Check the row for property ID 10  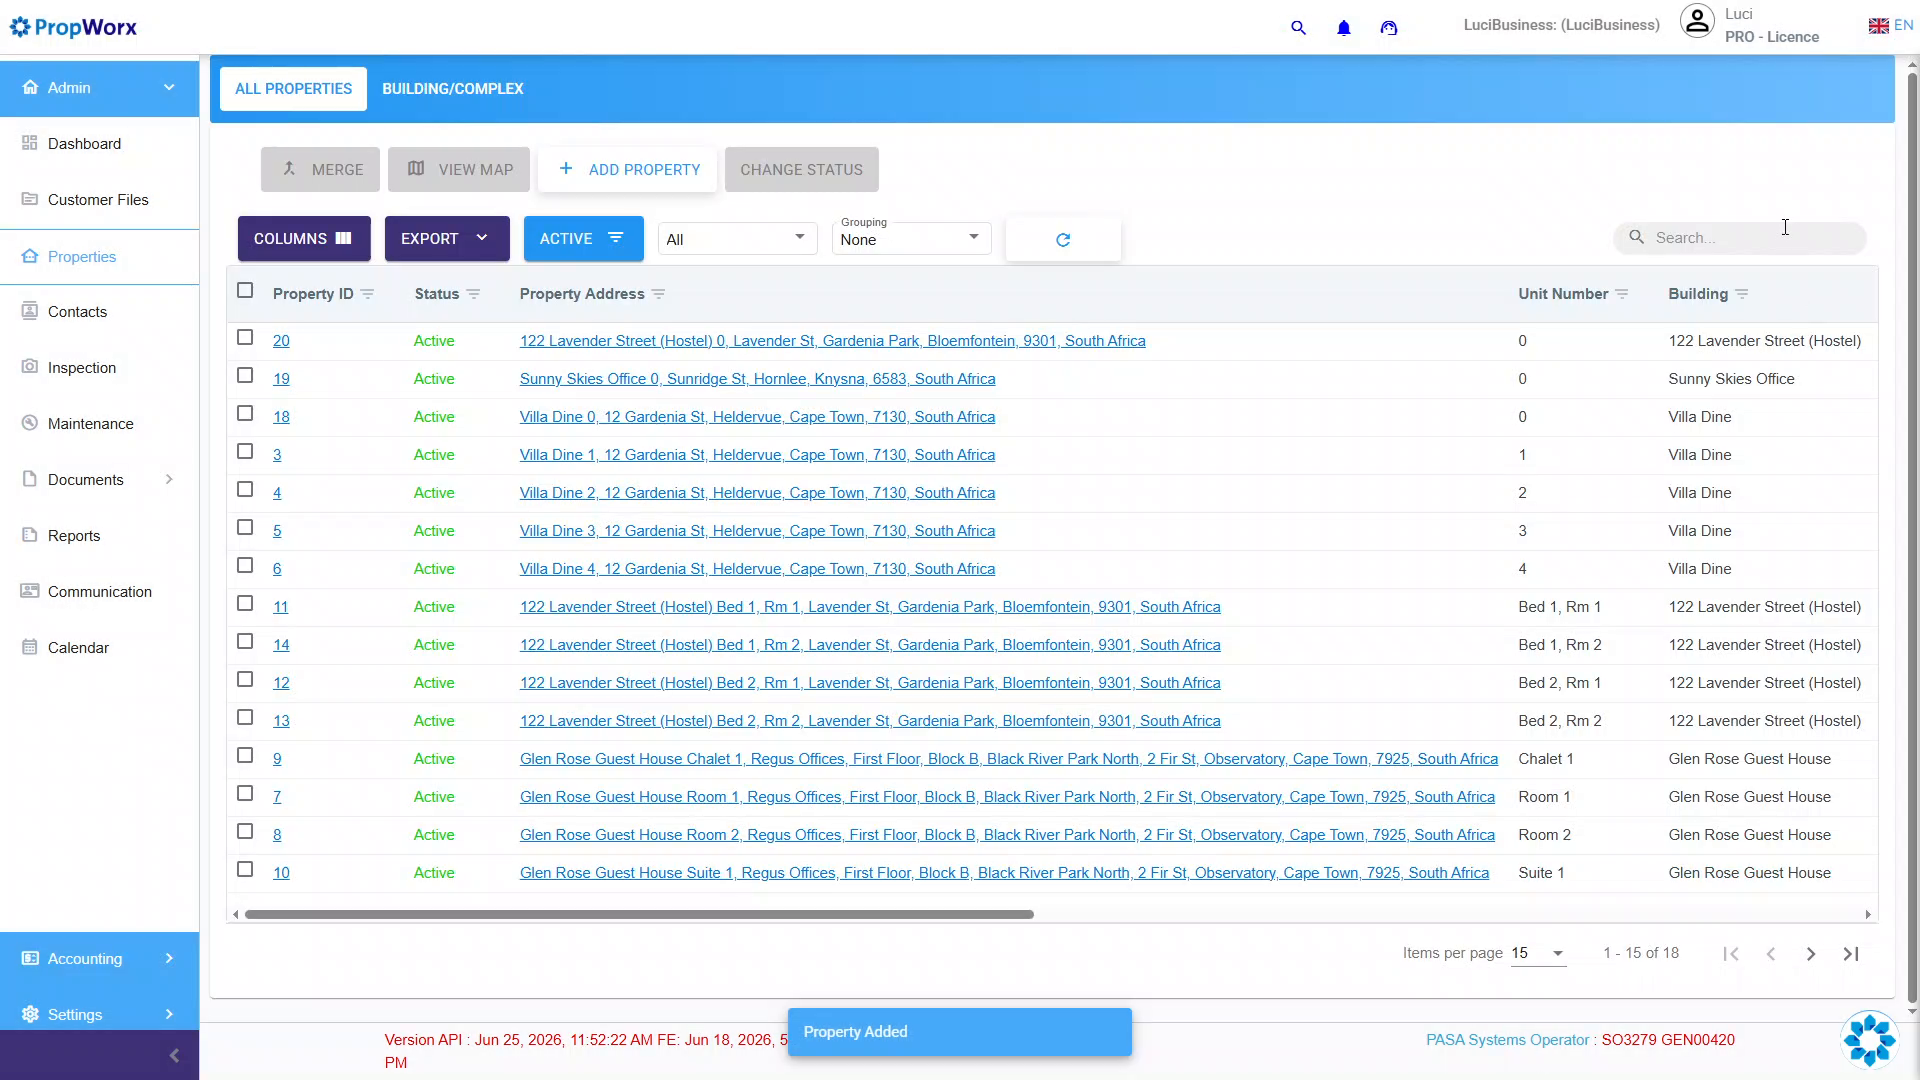pos(245,870)
